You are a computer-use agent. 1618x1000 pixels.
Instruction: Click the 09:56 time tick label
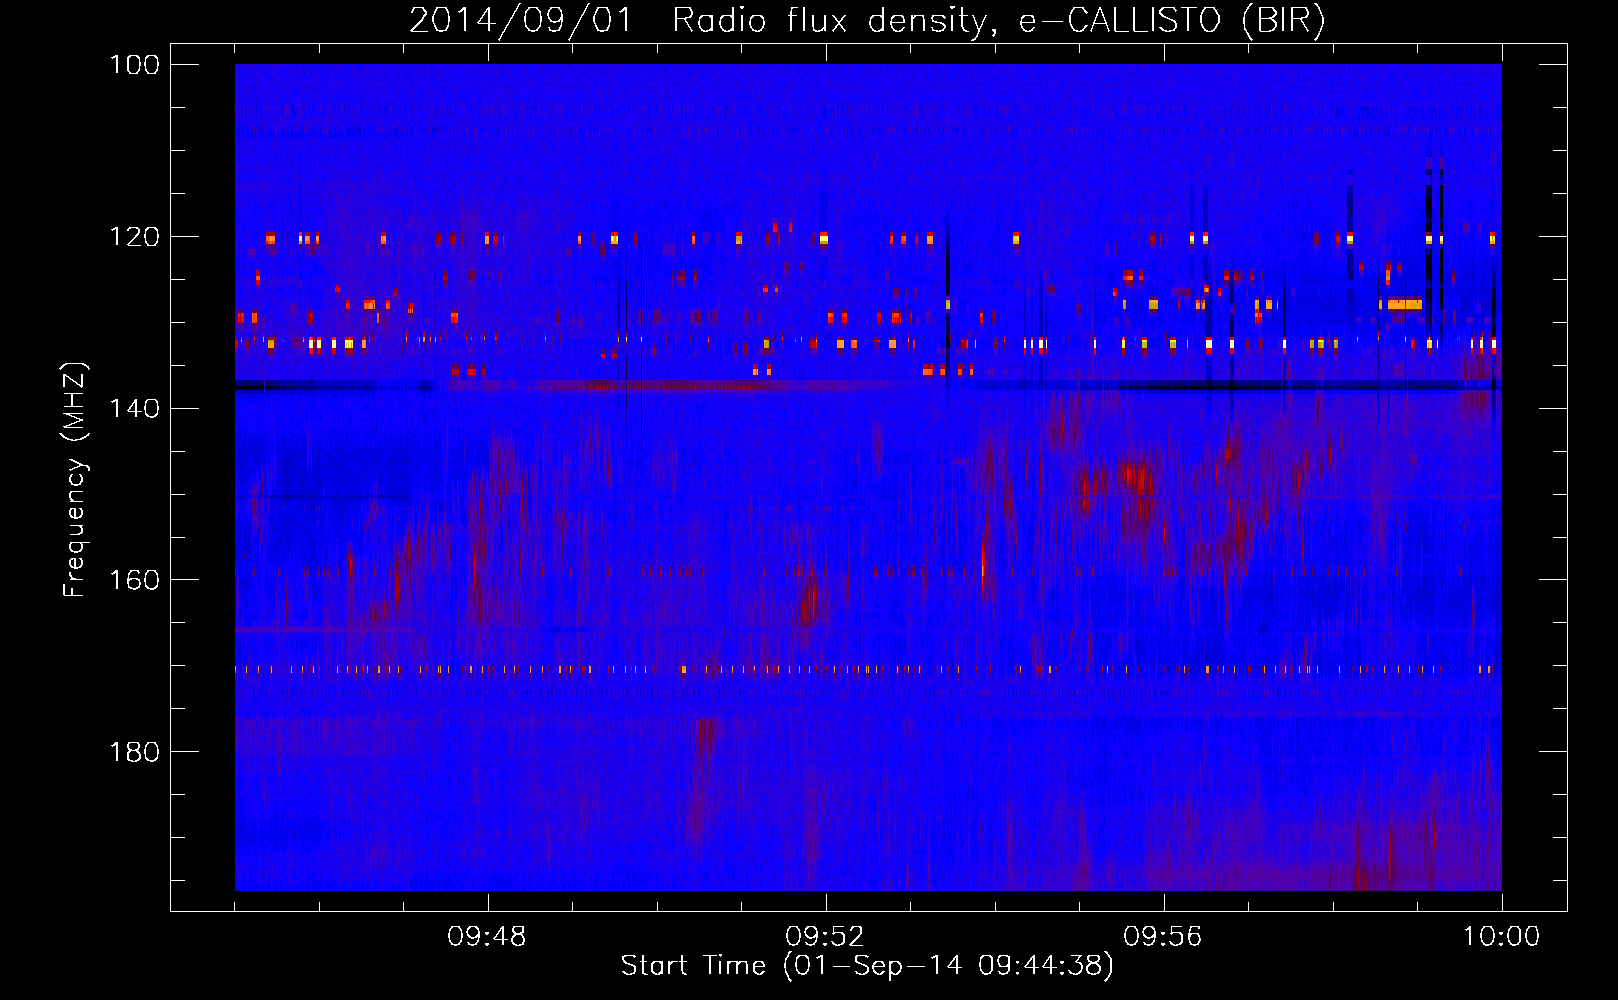pos(1163,937)
